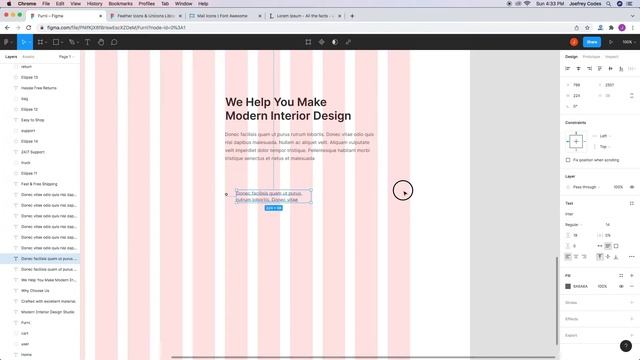
Task: Open the vertical constraint Top dropdown
Action: 605,147
